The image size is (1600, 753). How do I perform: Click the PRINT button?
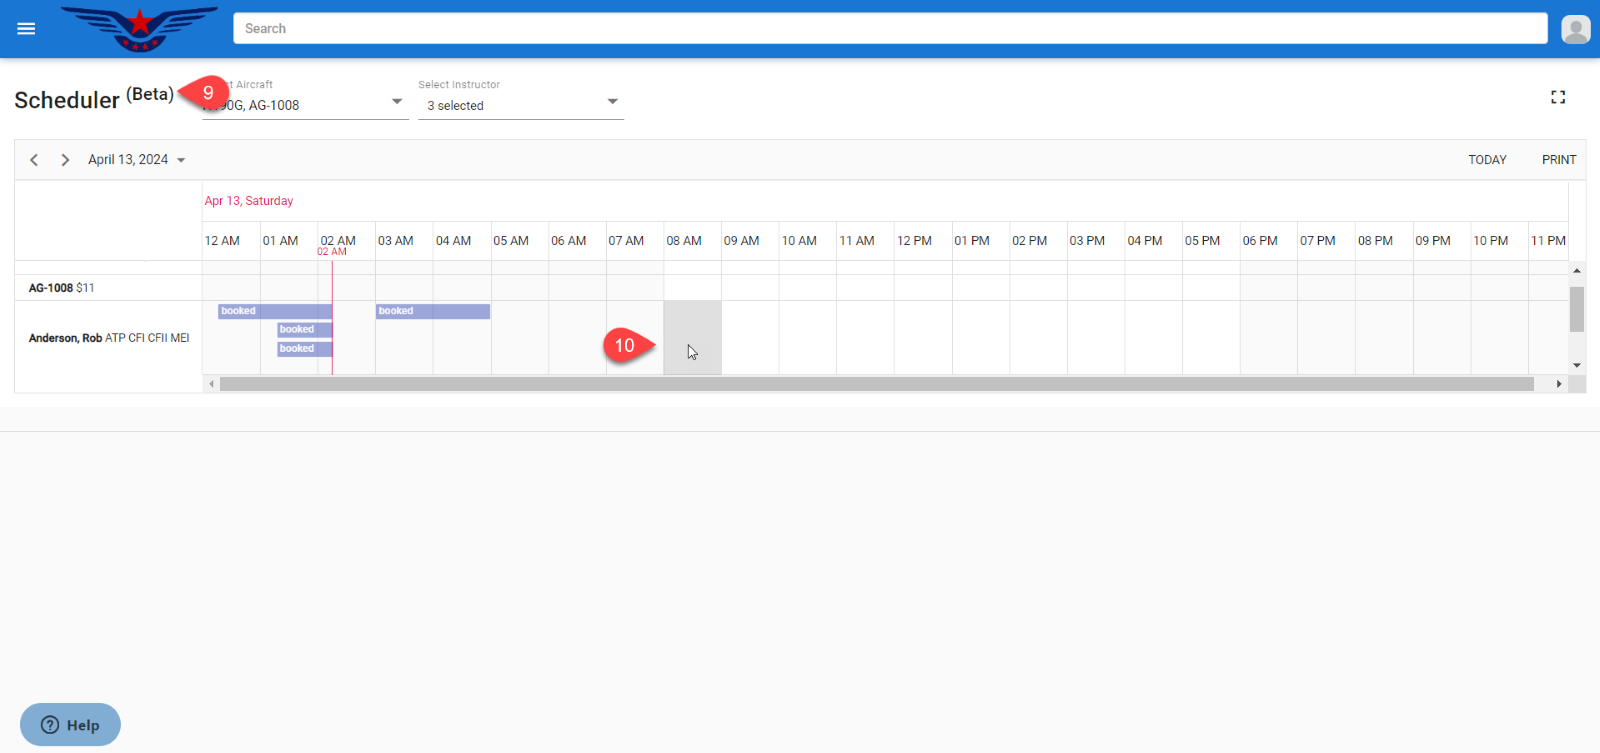pos(1558,160)
